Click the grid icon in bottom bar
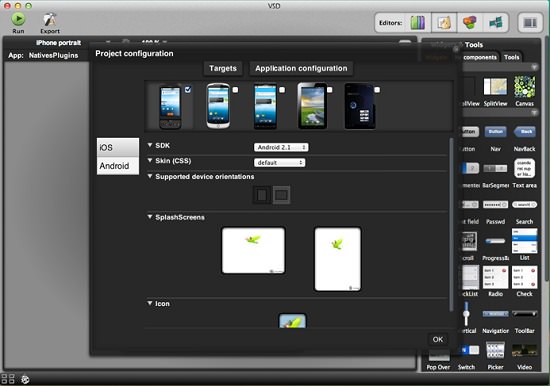 point(7,379)
